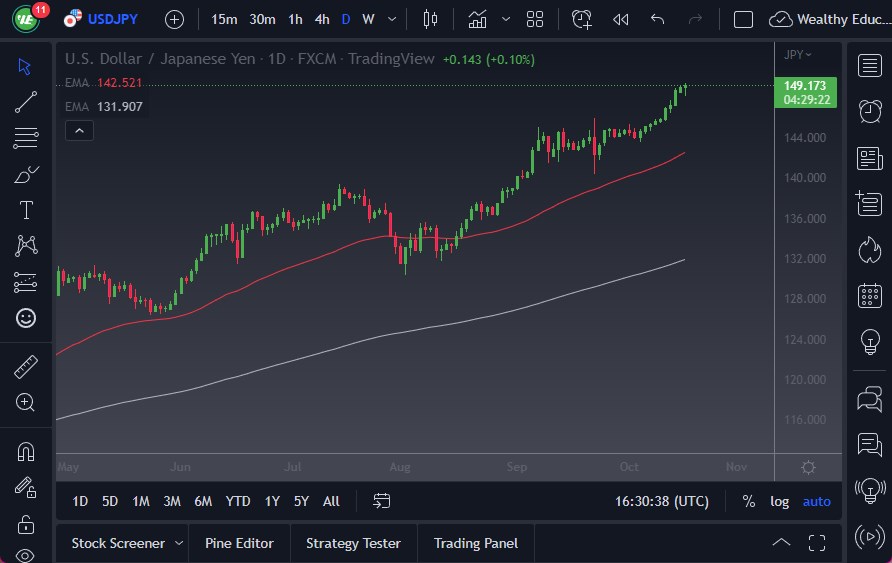
Task: Select the ruler measure tool
Action: [26, 367]
